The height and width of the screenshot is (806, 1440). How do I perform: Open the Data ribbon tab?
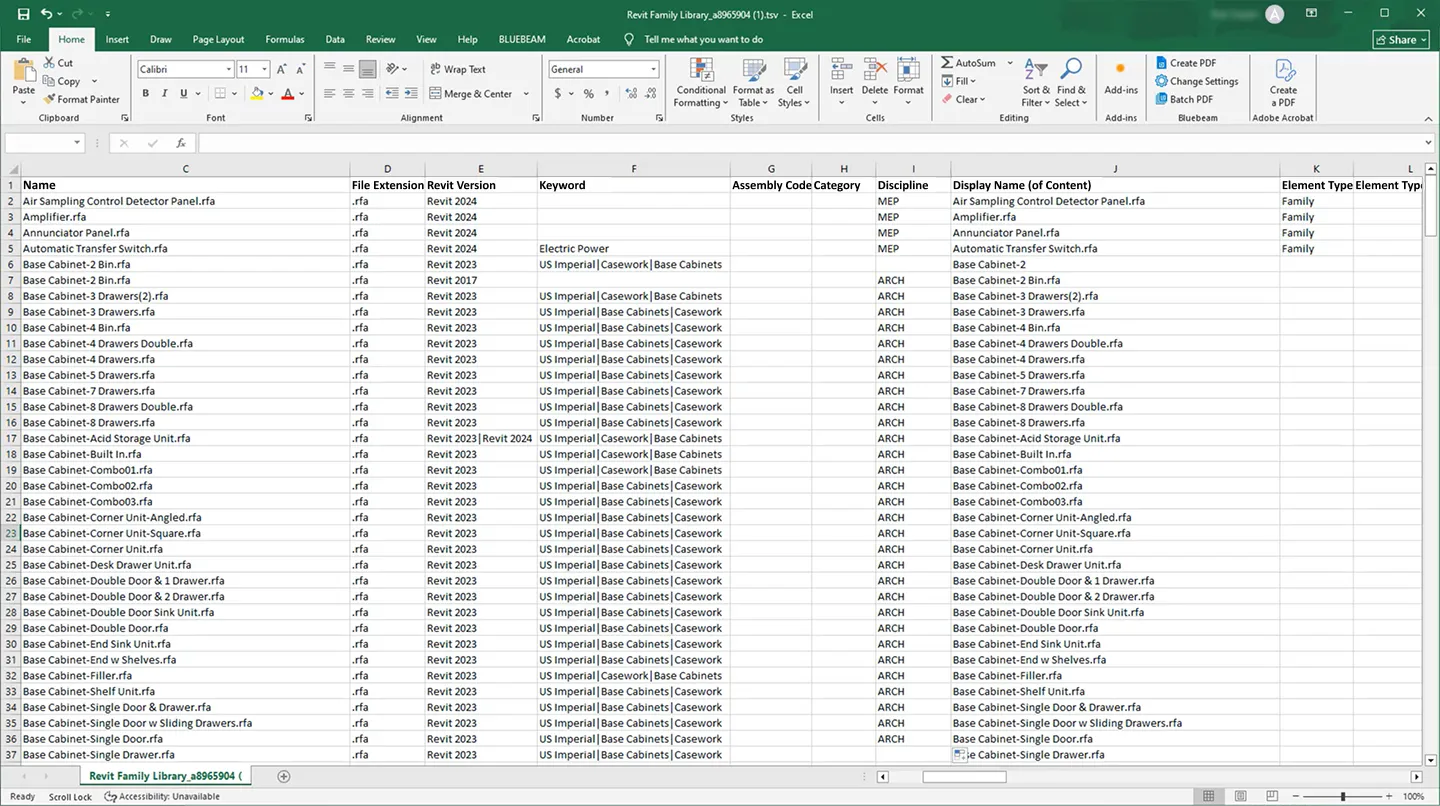click(335, 39)
